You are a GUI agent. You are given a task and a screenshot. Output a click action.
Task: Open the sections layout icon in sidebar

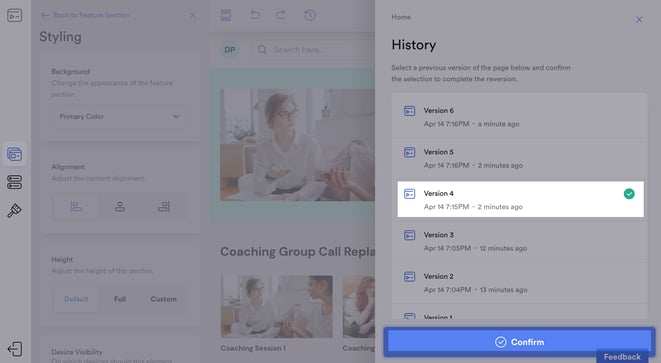[14, 183]
